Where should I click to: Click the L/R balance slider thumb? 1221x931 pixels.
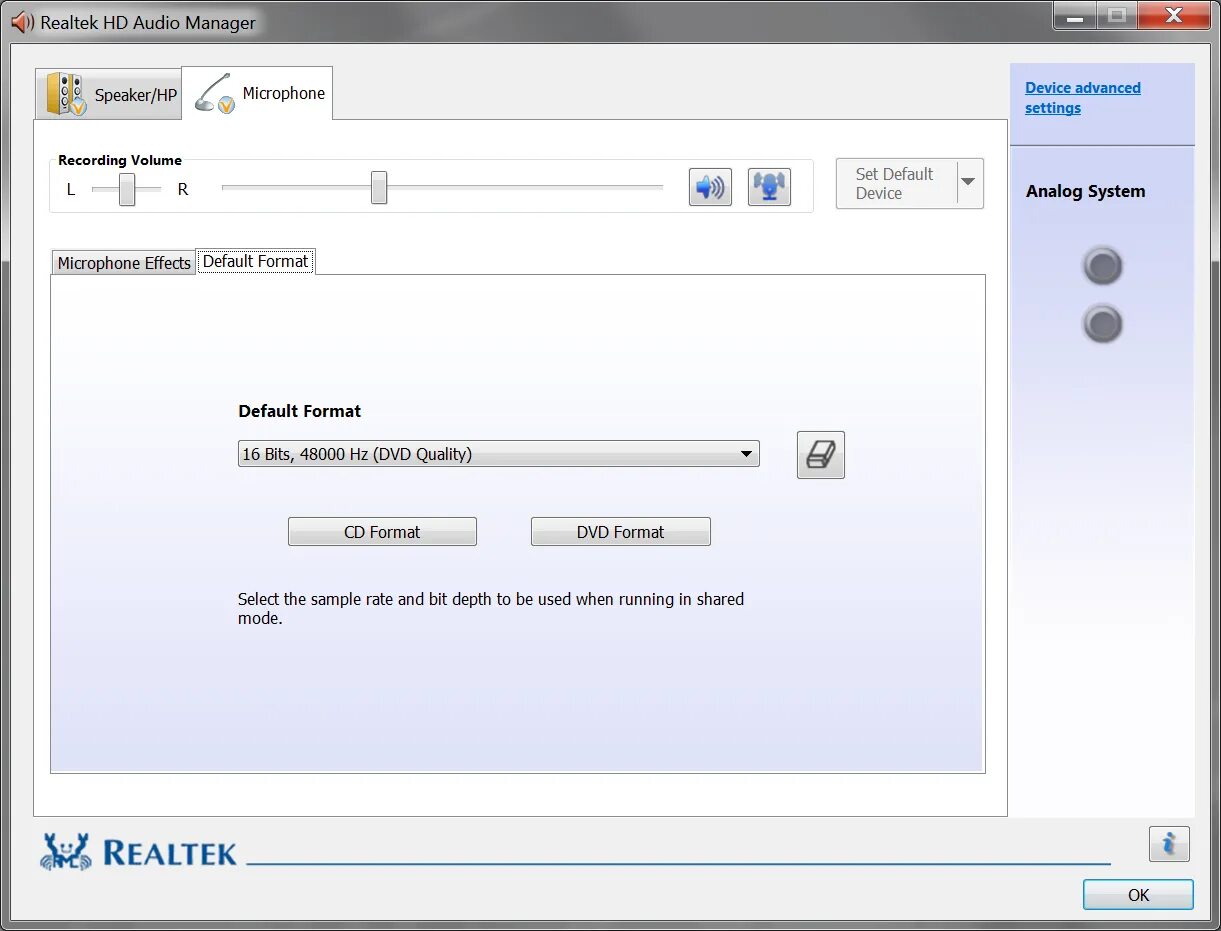pos(127,189)
